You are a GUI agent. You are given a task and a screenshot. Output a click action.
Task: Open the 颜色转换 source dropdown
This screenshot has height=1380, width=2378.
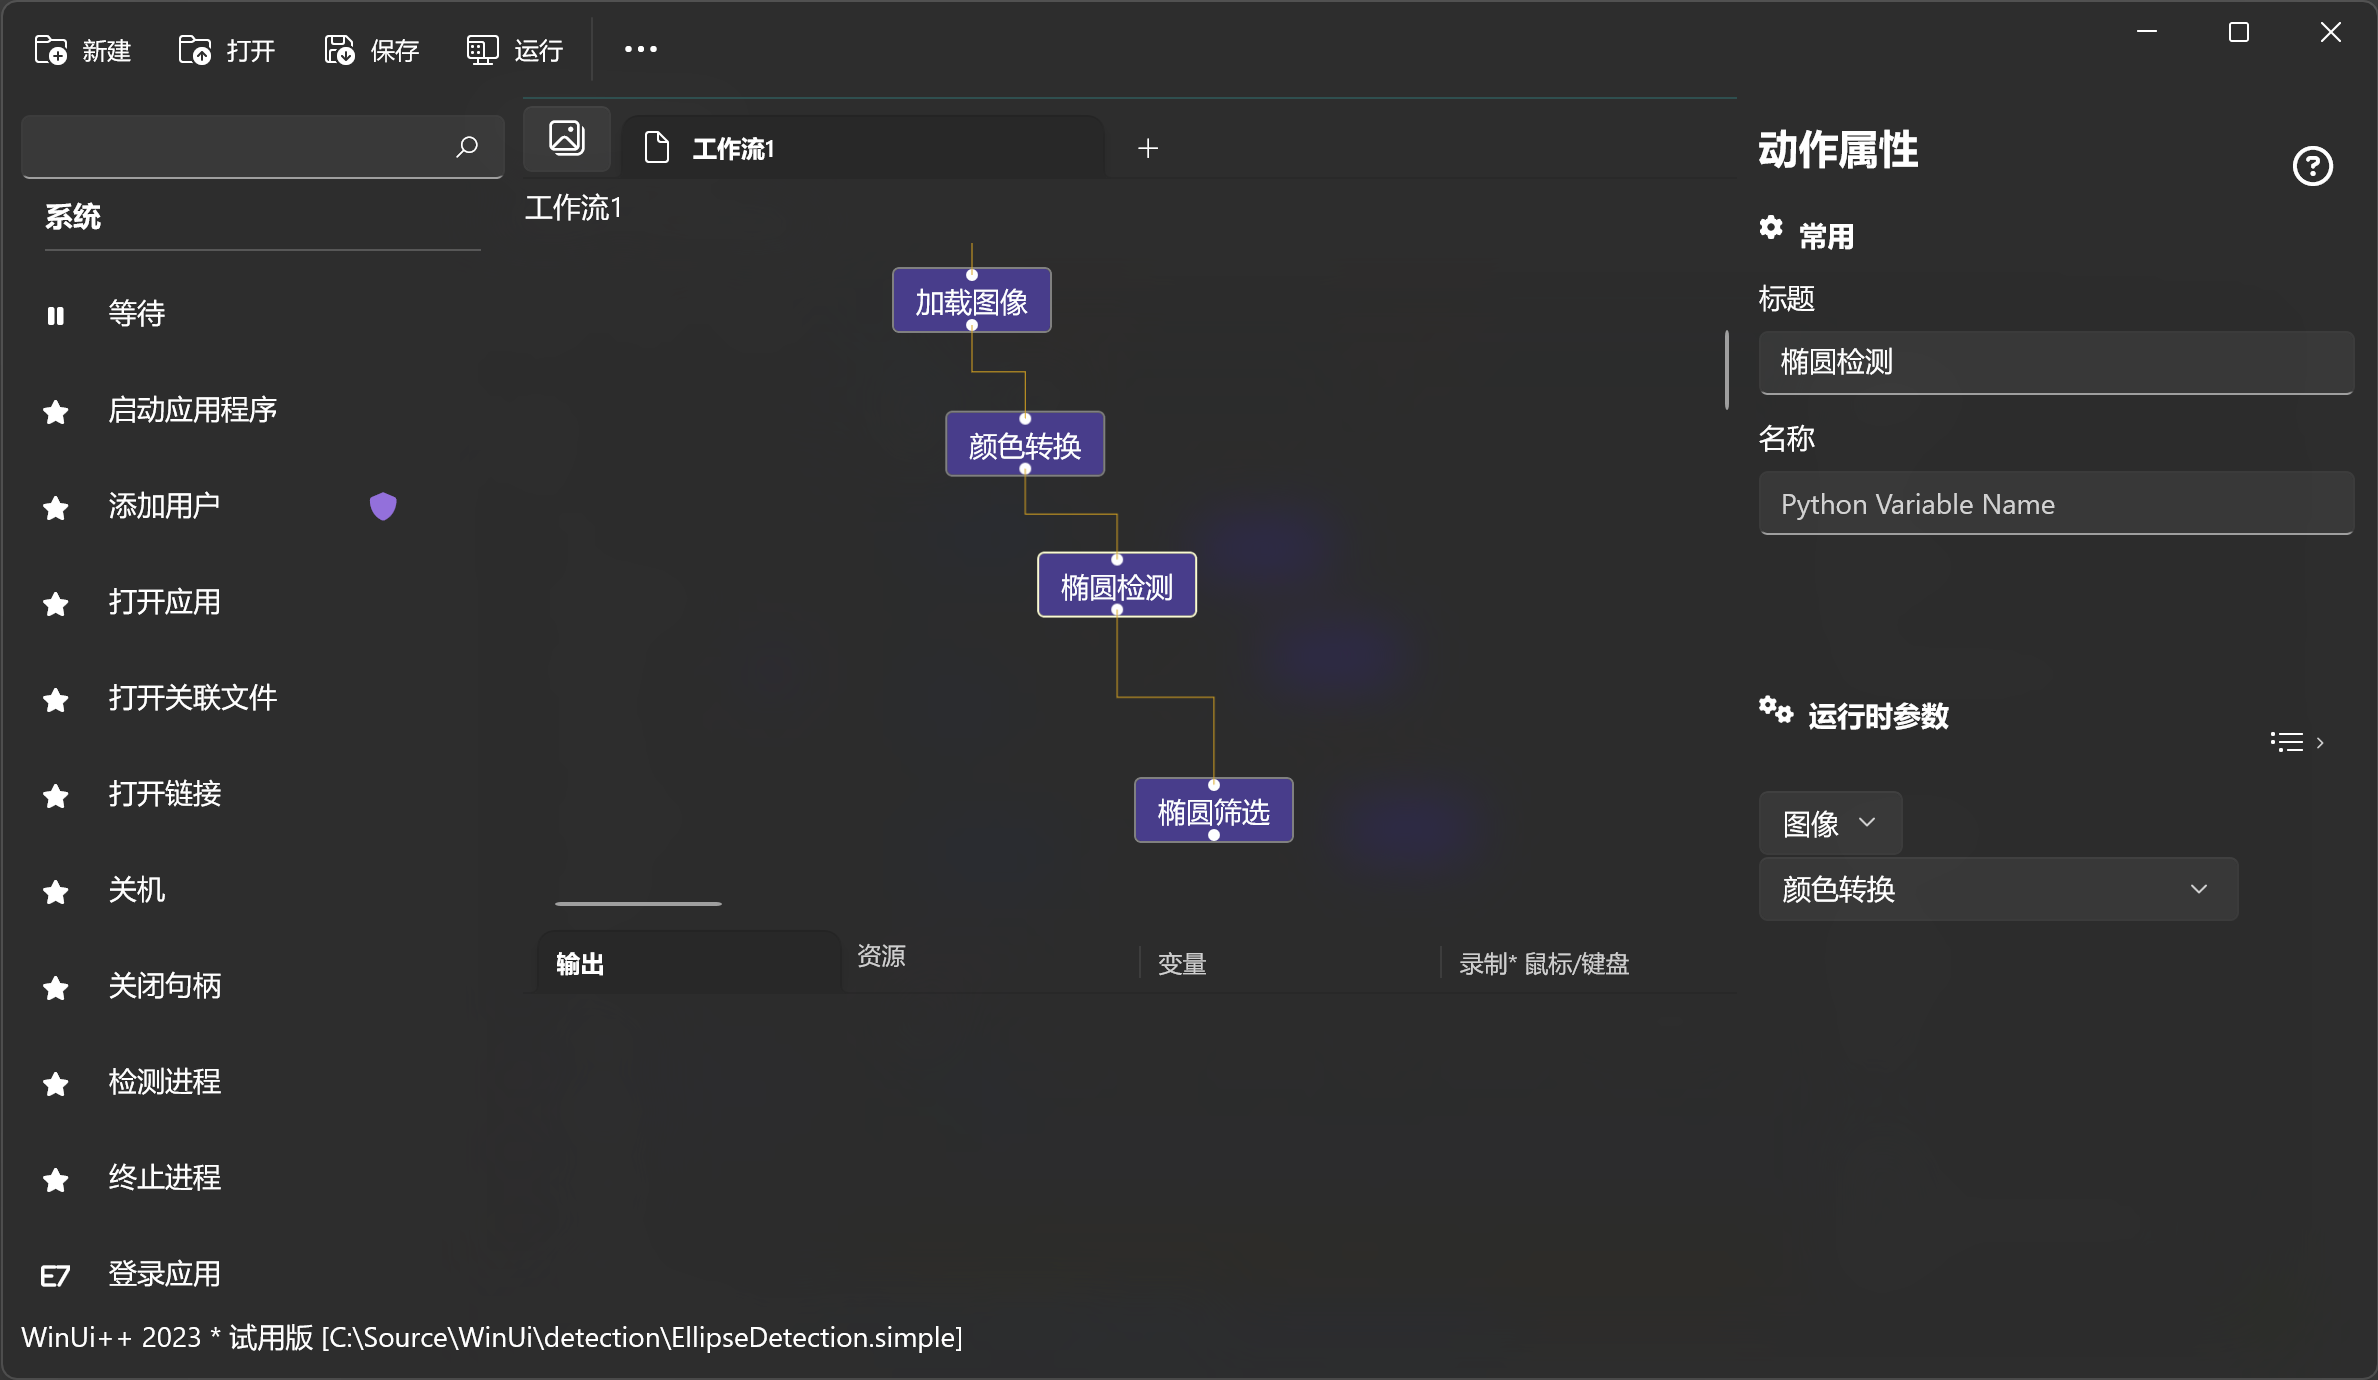1996,889
